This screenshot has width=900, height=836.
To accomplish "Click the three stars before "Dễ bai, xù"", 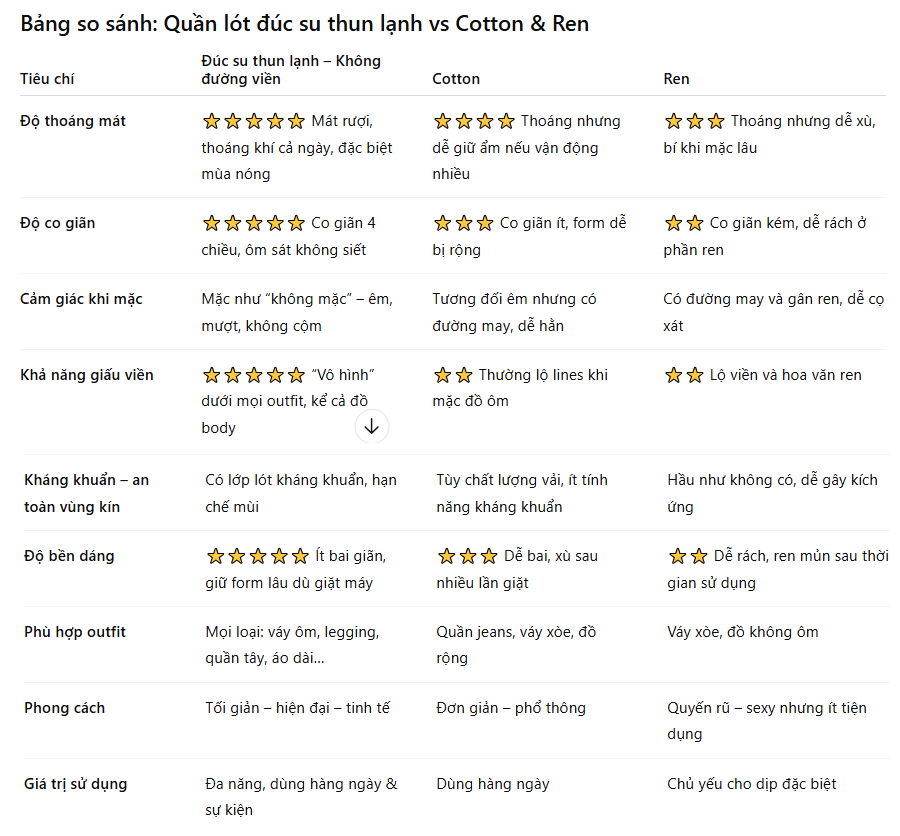I will (x=468, y=556).
